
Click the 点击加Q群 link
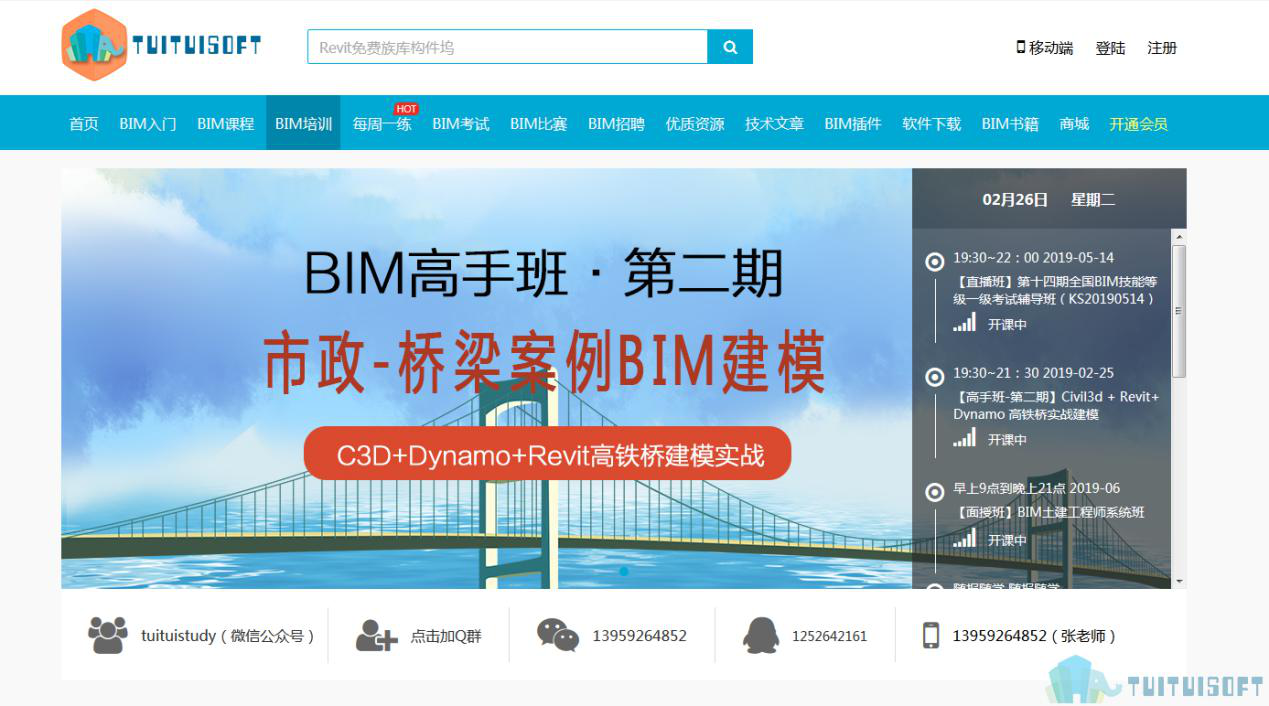pyautogui.click(x=446, y=635)
